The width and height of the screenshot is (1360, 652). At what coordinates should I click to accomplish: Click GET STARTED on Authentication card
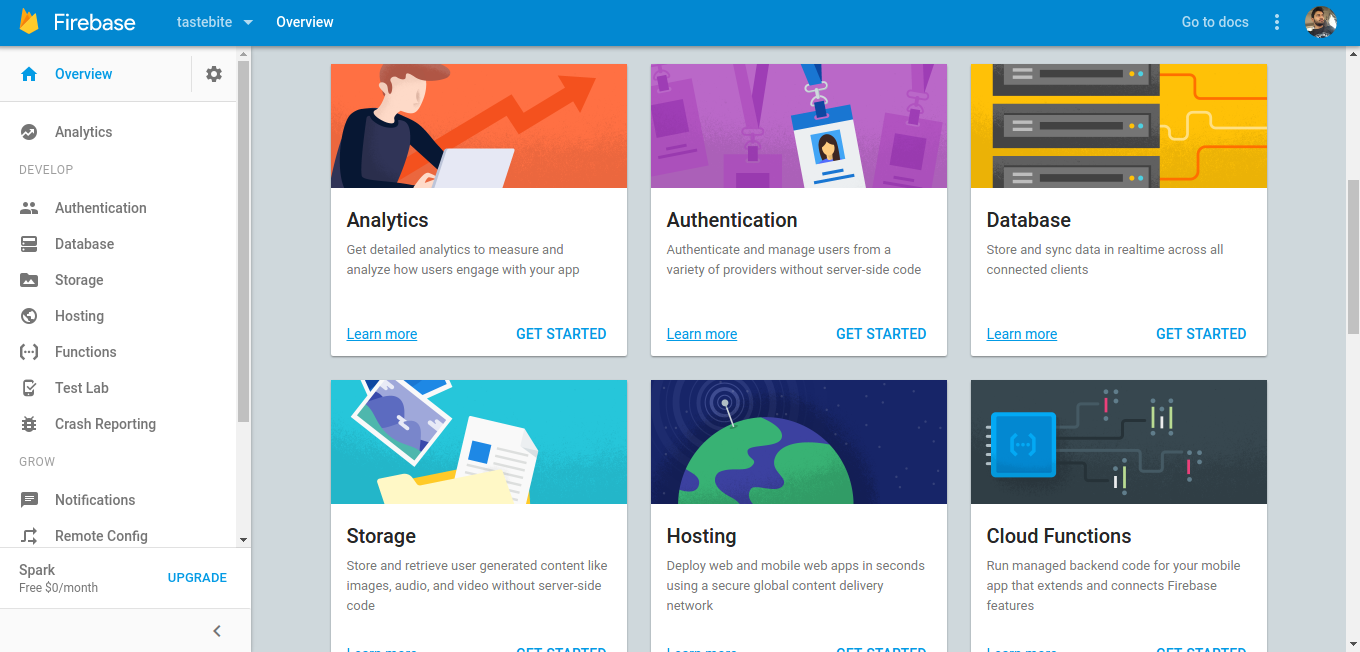pyautogui.click(x=881, y=334)
